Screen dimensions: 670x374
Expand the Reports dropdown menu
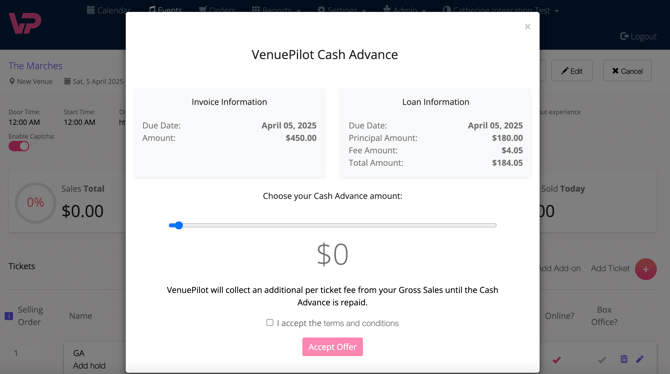[x=276, y=9]
